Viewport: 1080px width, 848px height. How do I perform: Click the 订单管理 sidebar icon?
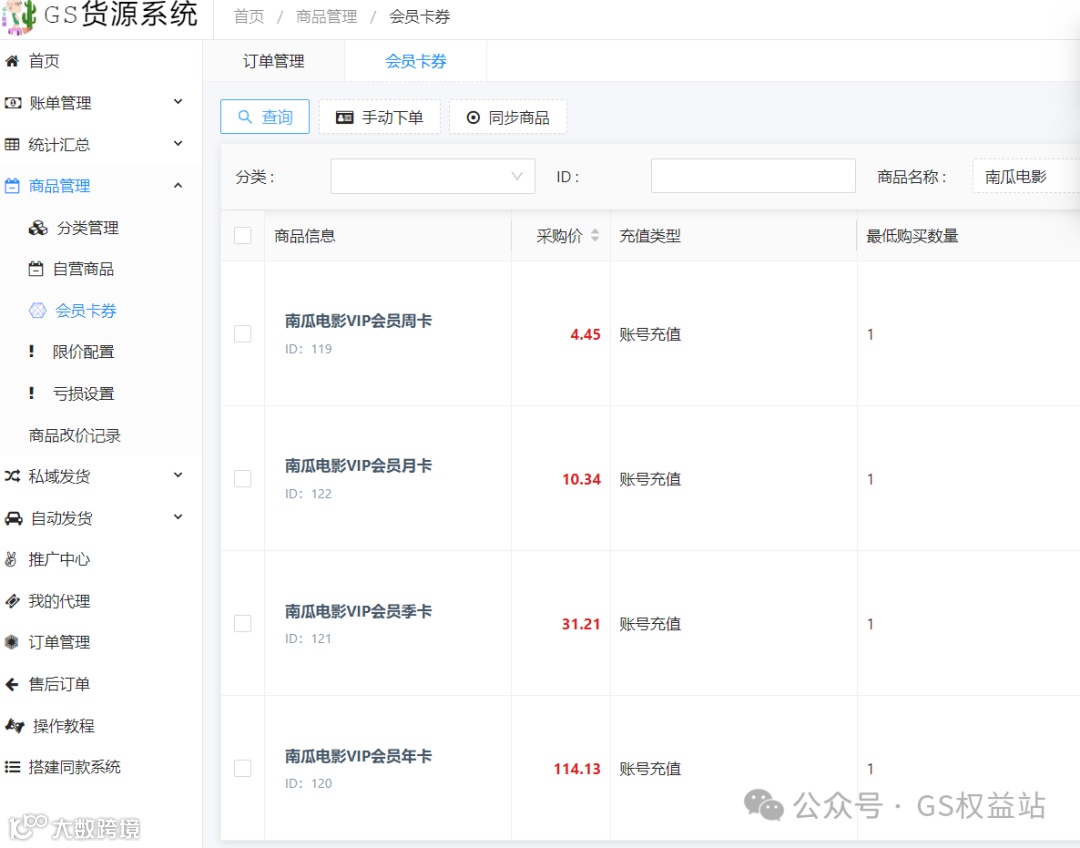click(12, 642)
